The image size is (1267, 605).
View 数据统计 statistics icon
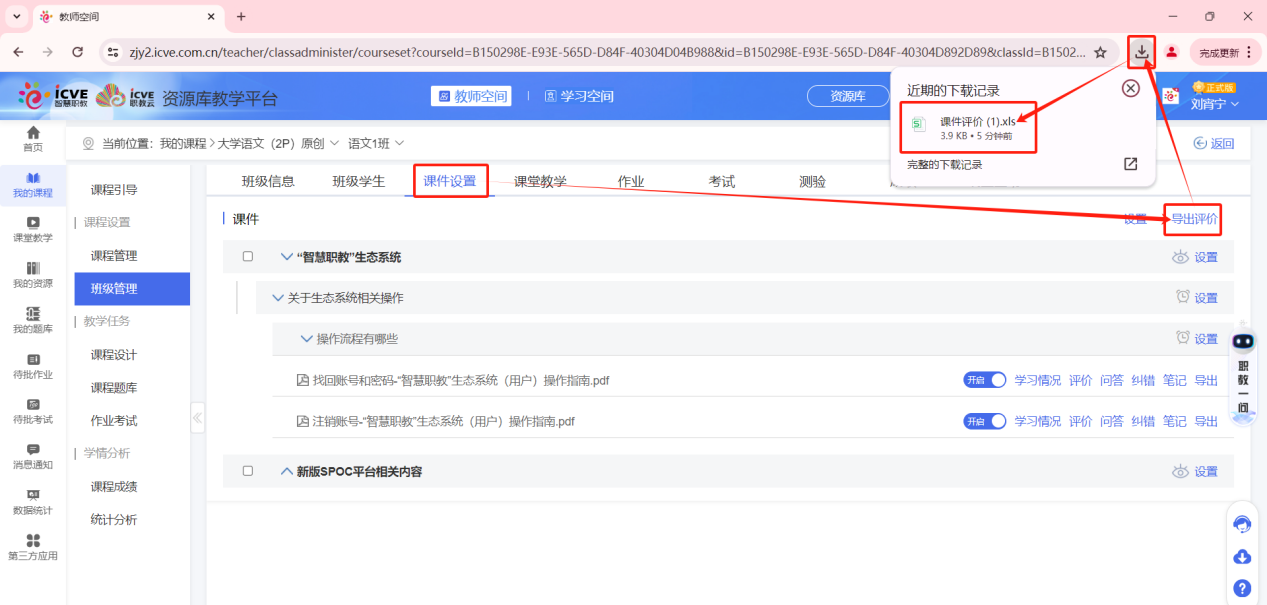(33, 503)
